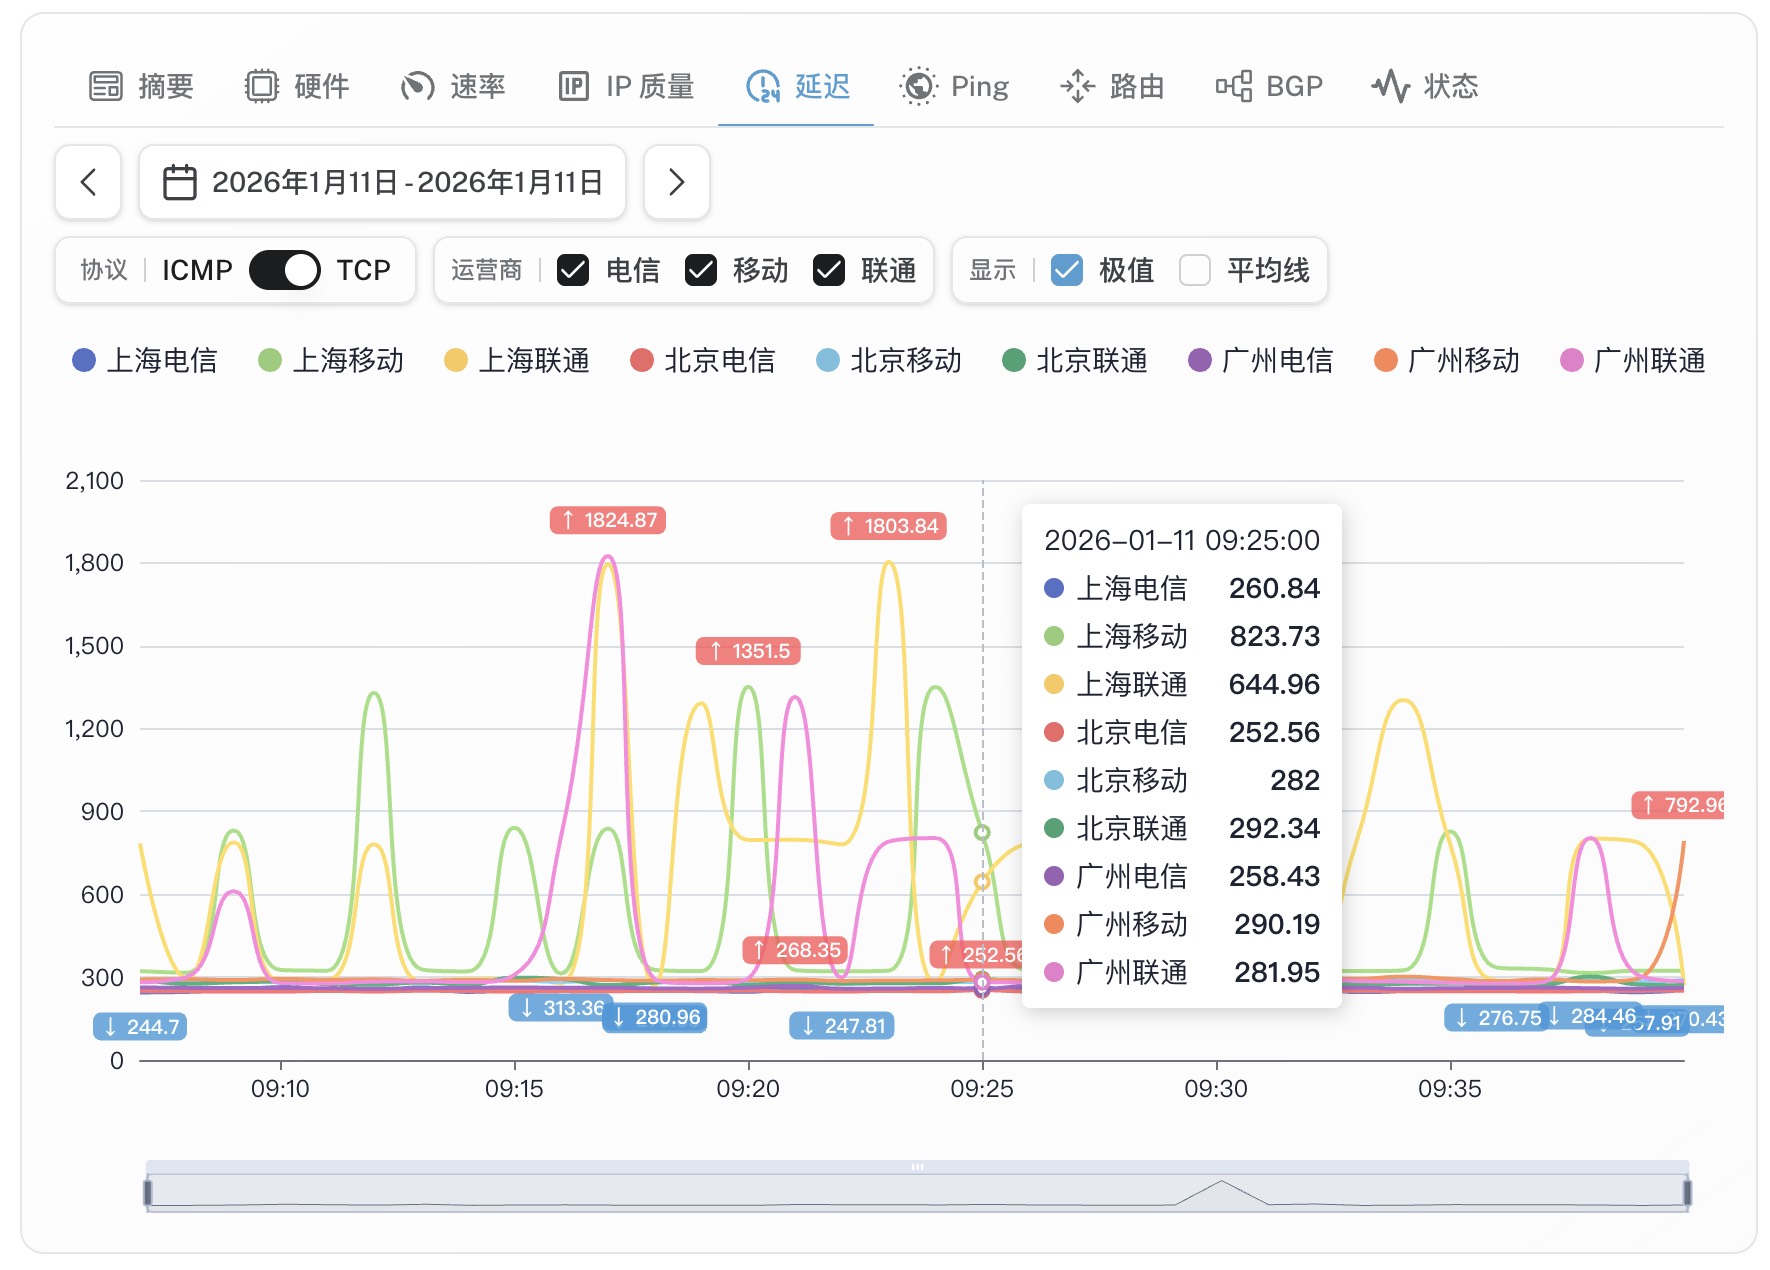Hide the 广州移动 series in legend

pos(1447,360)
